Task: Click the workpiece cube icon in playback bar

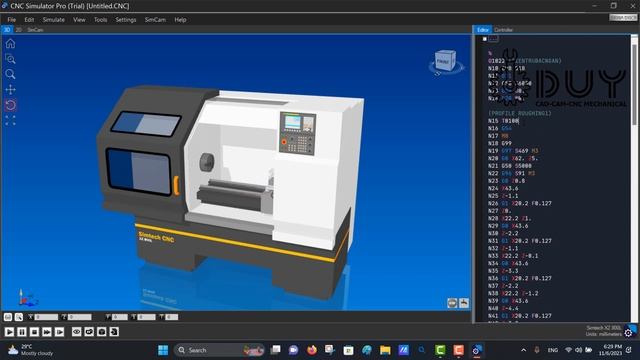Action: pos(102,332)
